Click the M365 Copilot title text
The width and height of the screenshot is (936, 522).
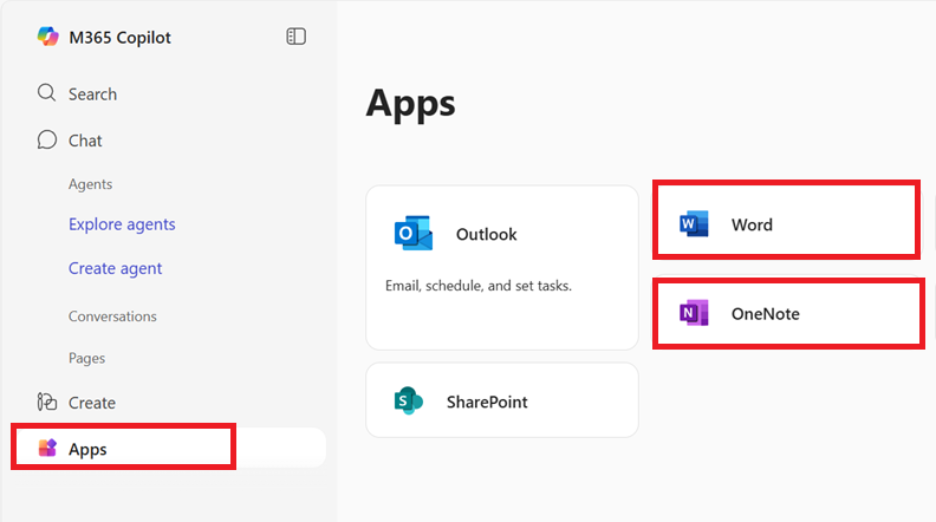point(120,38)
